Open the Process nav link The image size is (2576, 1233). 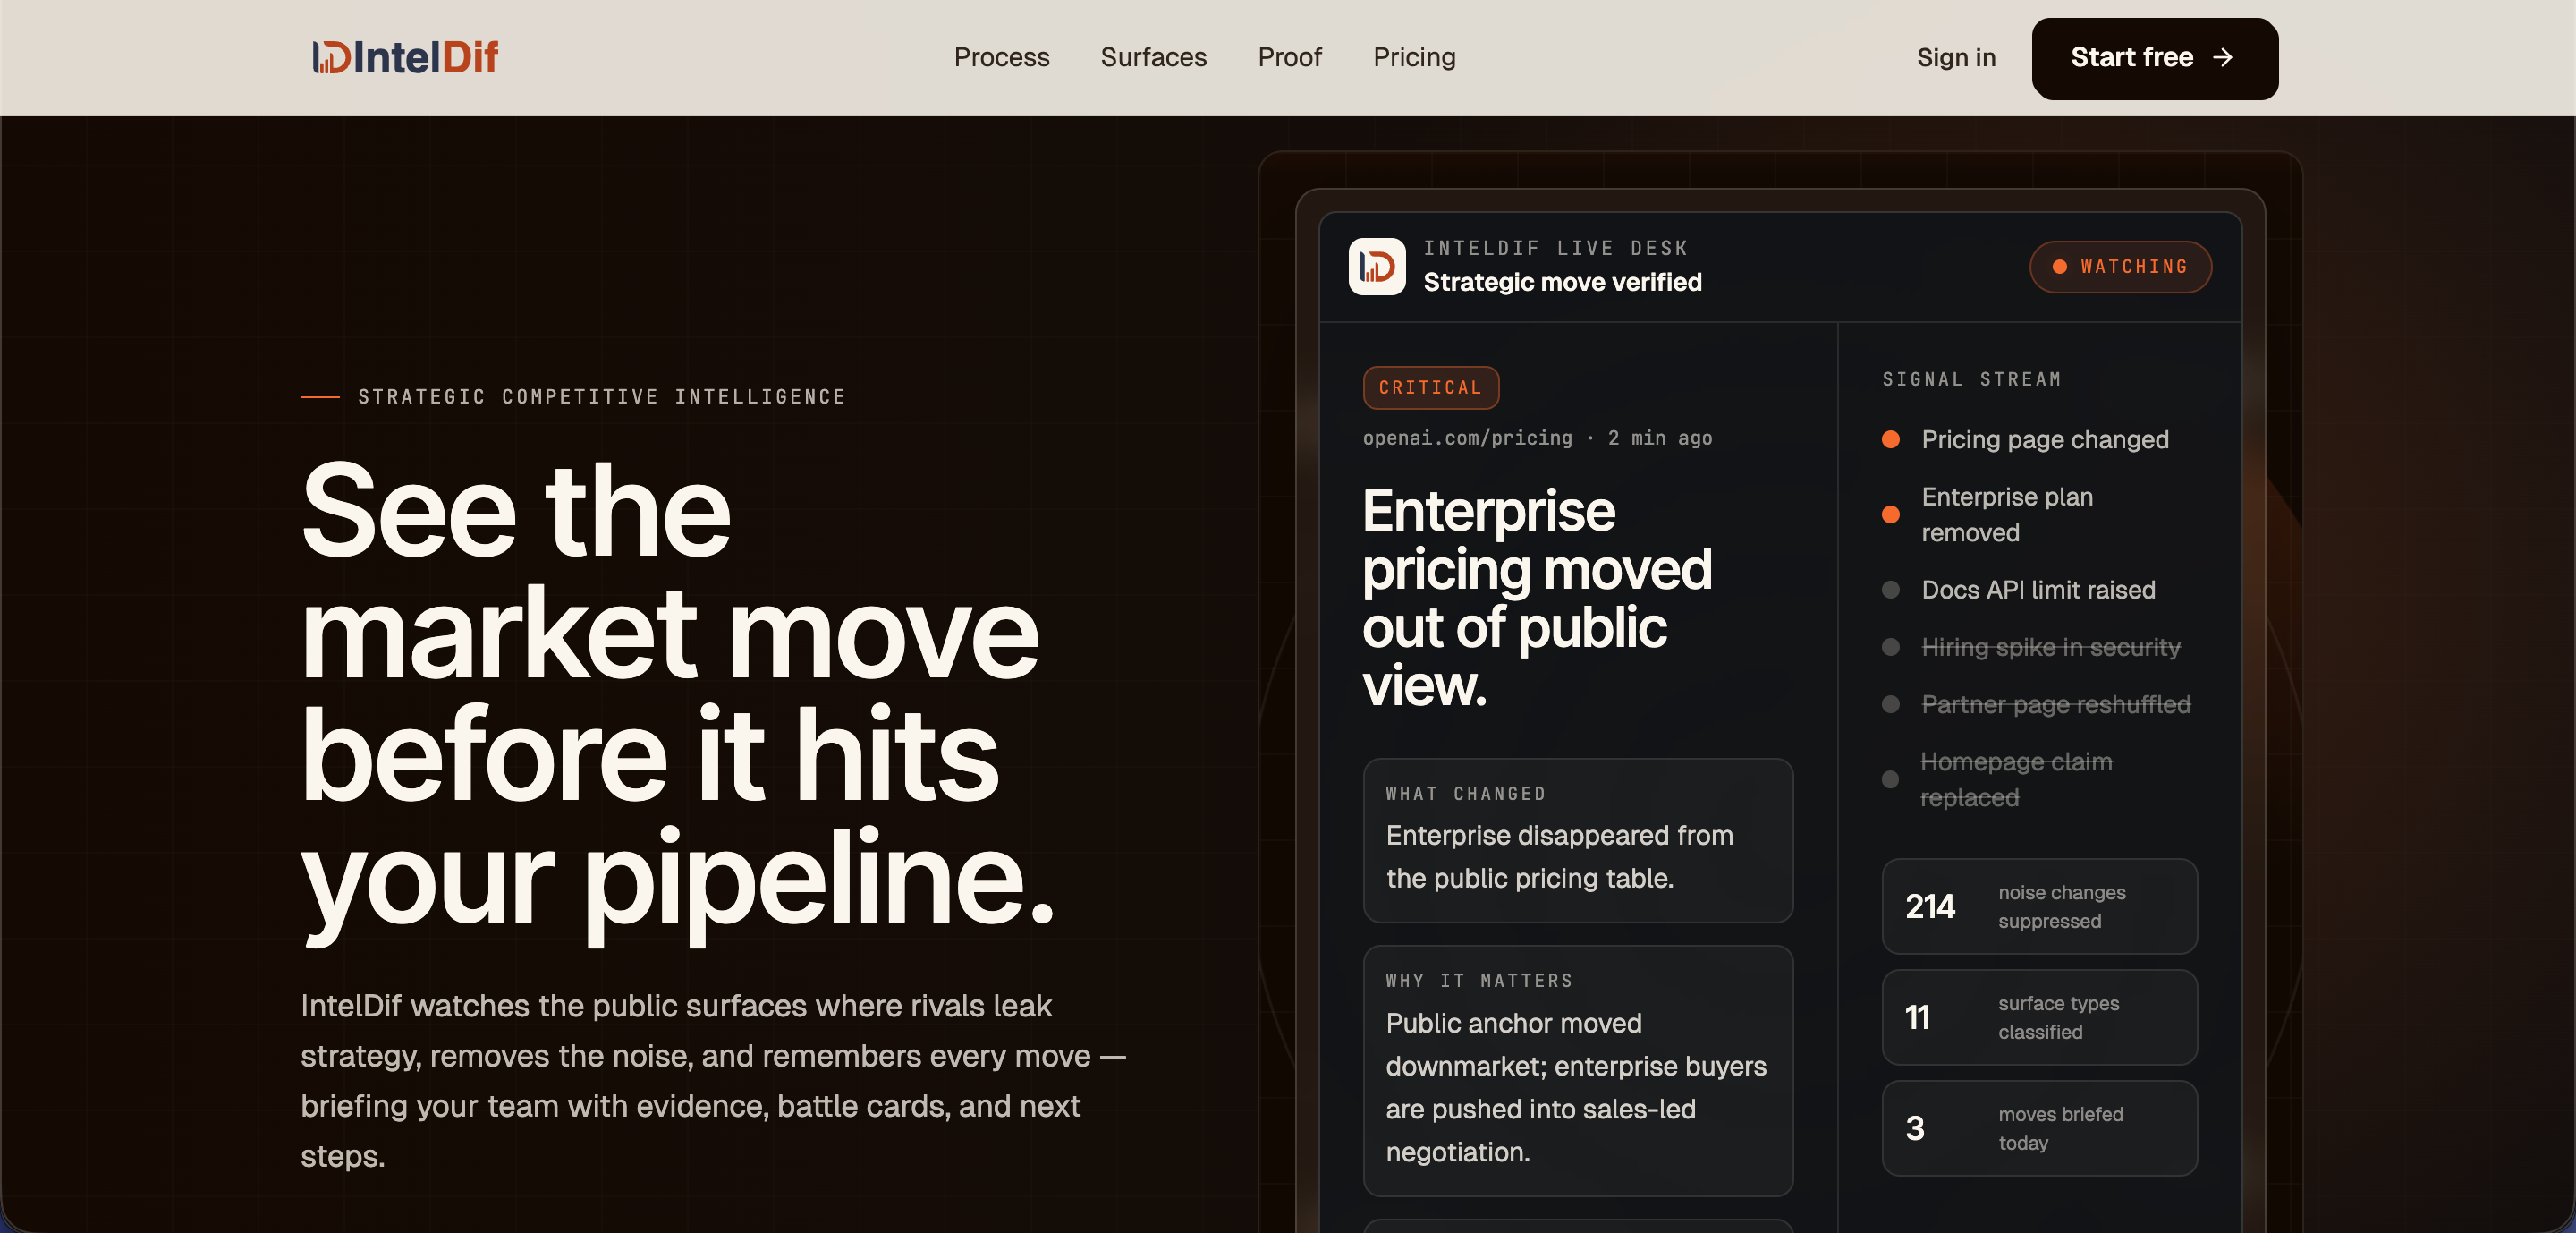tap(1001, 57)
